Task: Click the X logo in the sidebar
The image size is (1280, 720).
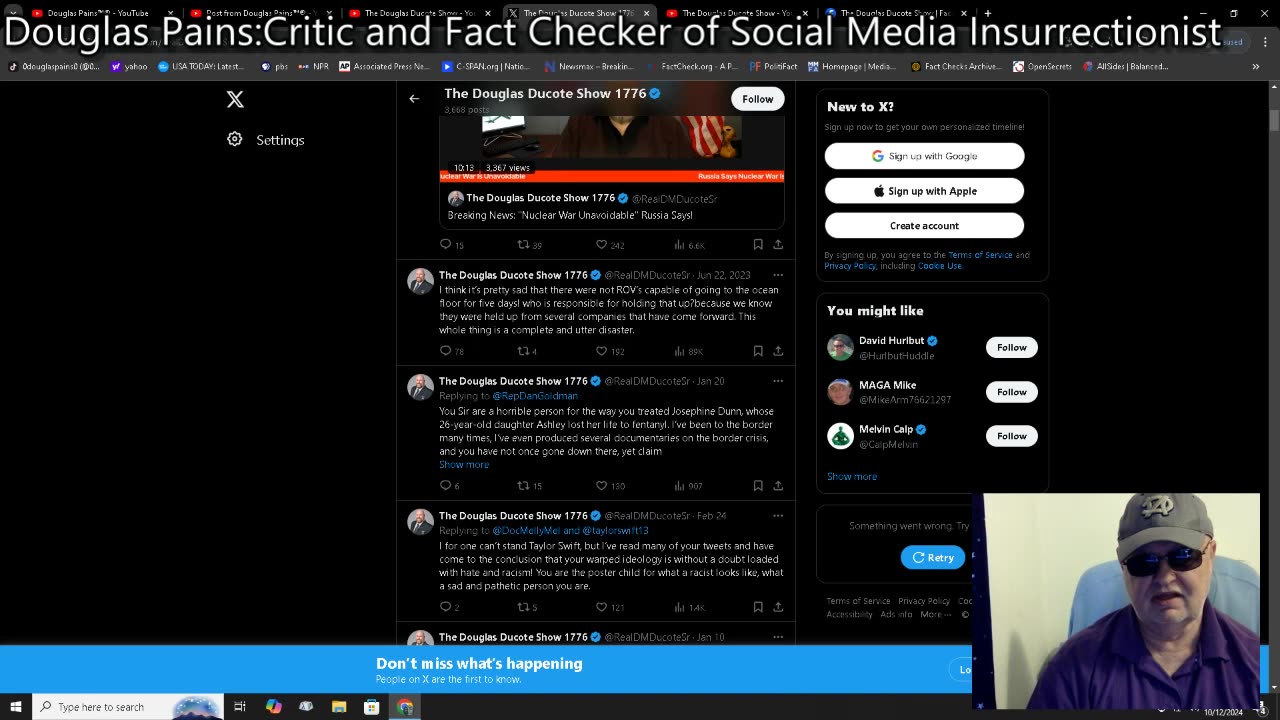Action: [x=235, y=99]
